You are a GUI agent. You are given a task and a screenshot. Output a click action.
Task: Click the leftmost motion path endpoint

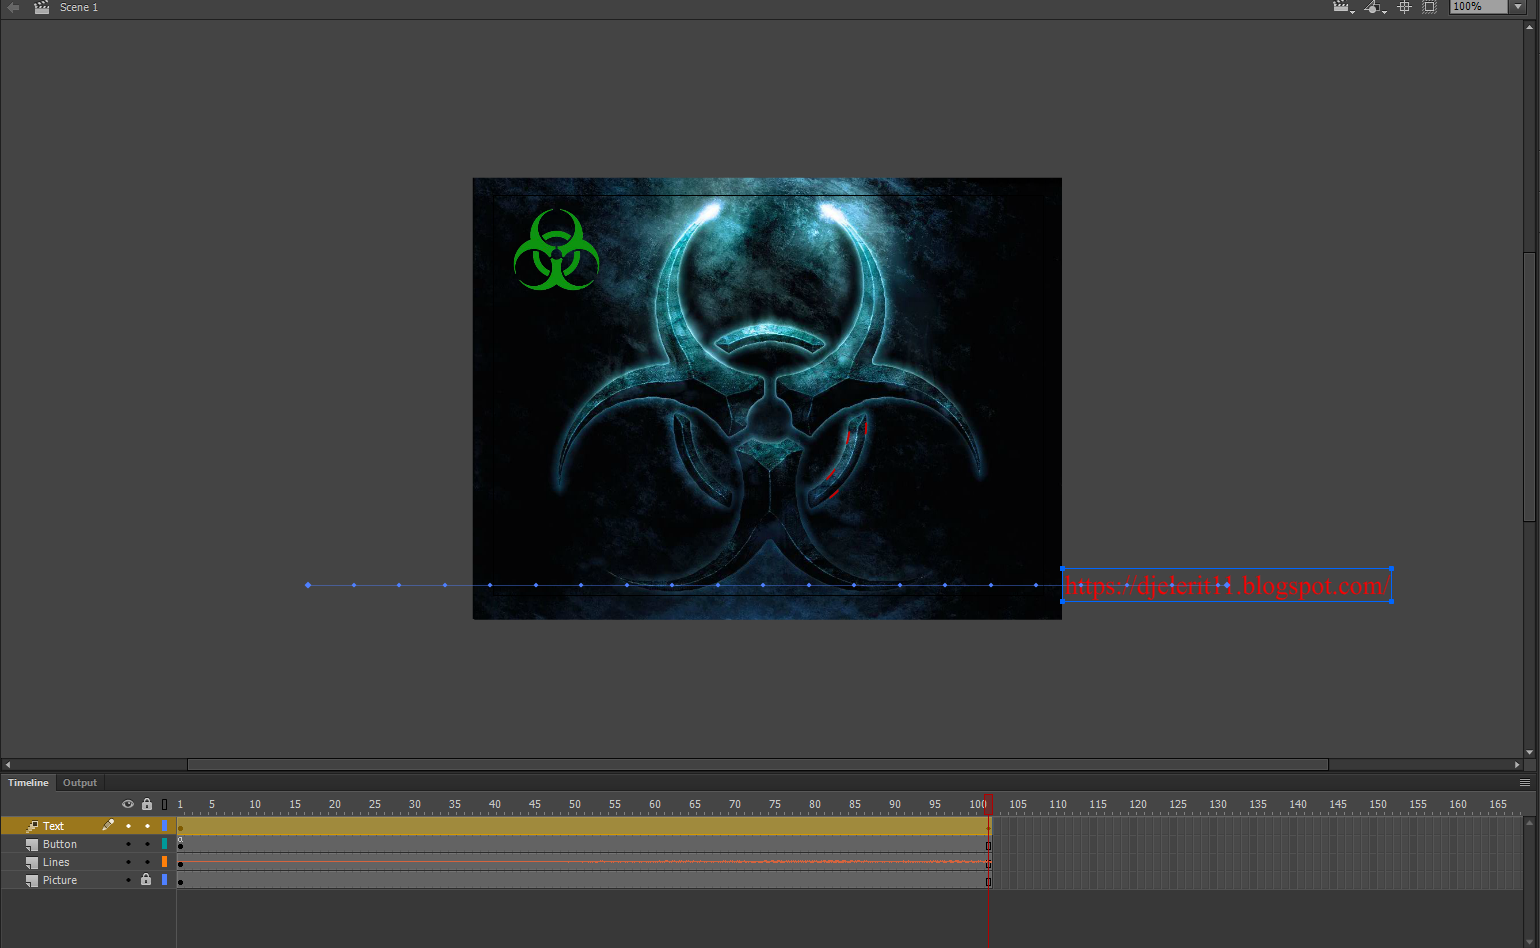(308, 585)
